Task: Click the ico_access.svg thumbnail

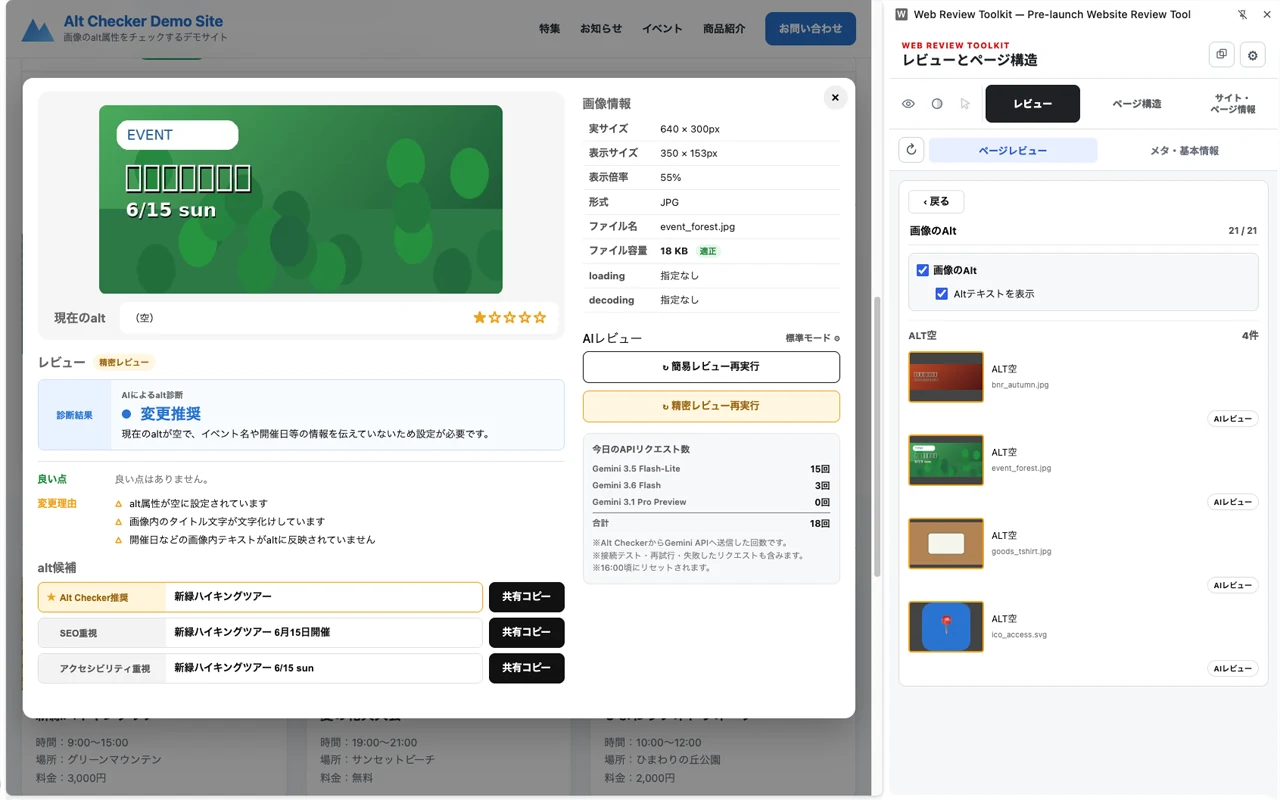Action: coord(946,627)
